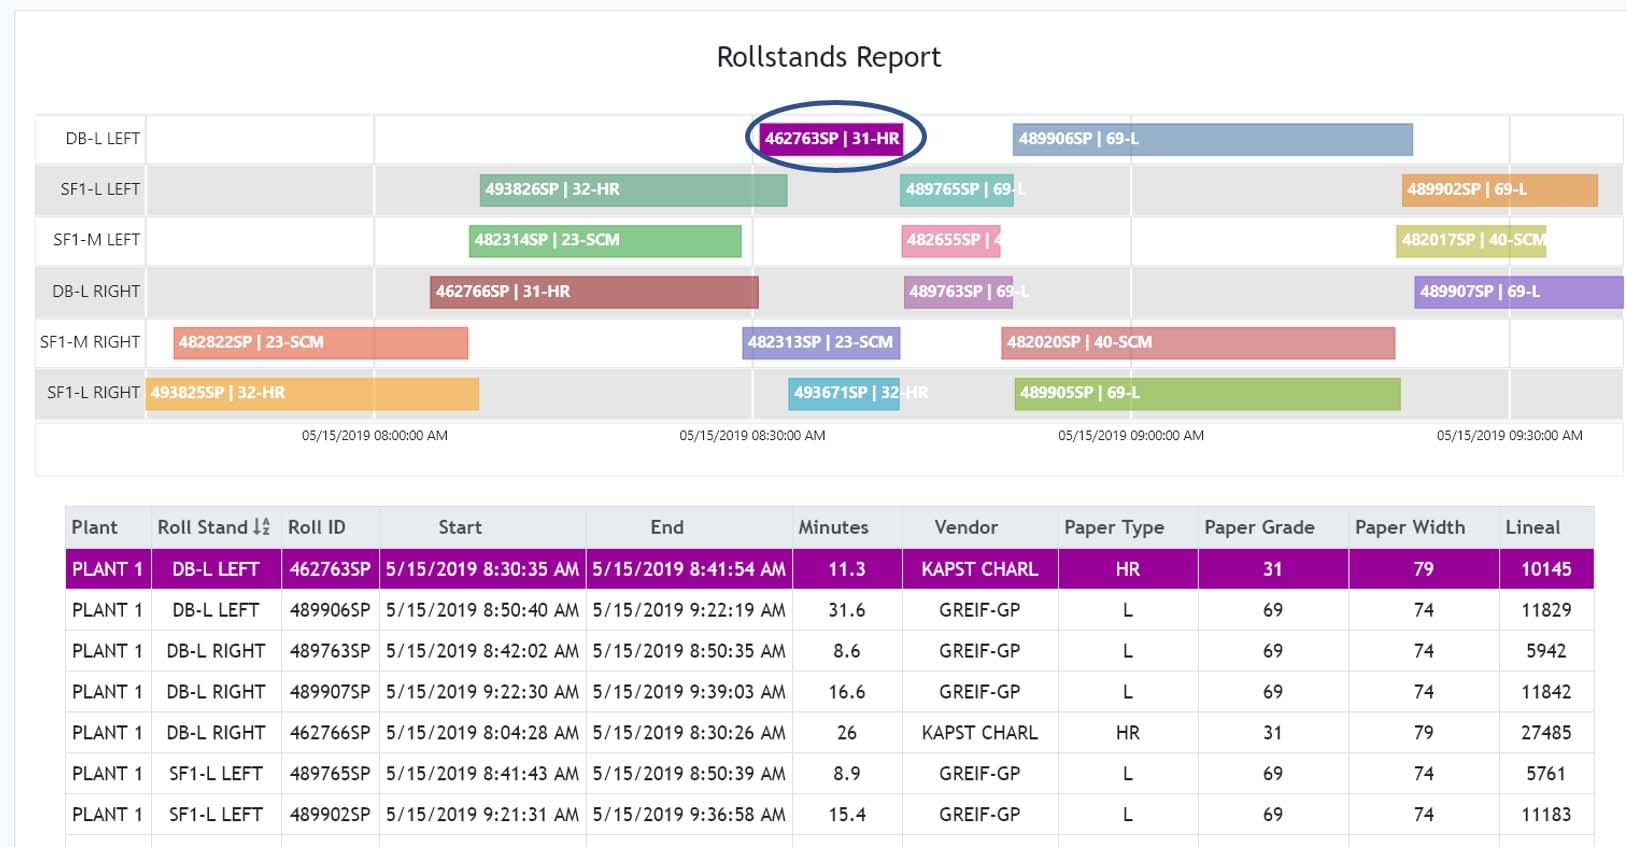Viewport: 1626px width, 847px height.
Task: Select the 489905SP | 69-L green bar
Action: click(x=1207, y=394)
